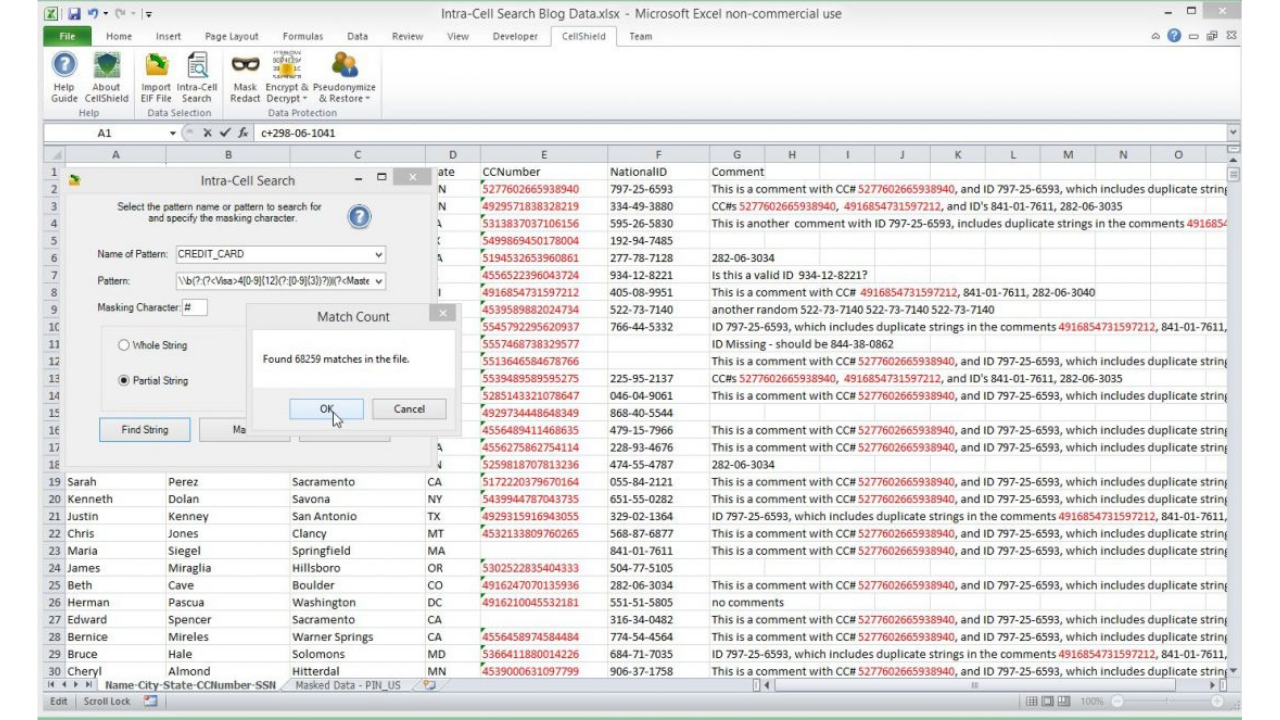Image resolution: width=1280 pixels, height=720 pixels.
Task: Open help in Intra-Cell Search dialog
Action: click(x=359, y=216)
